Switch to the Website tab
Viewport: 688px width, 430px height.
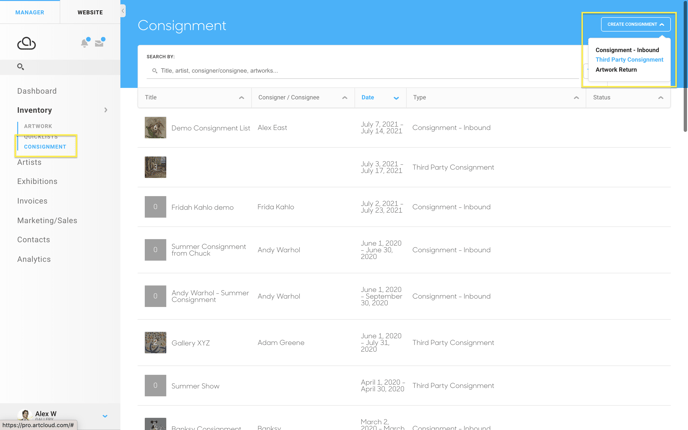[90, 12]
